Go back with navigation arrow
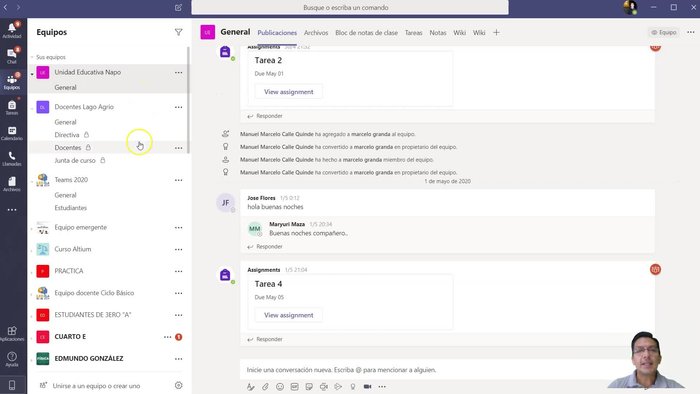This screenshot has width=700, height=394. (6, 8)
